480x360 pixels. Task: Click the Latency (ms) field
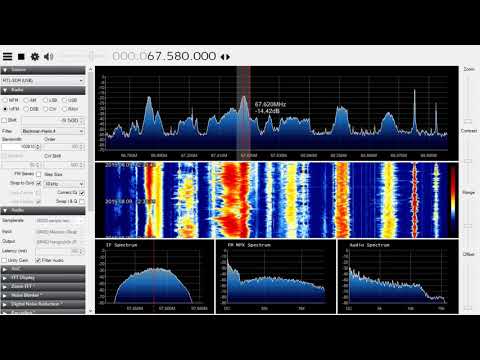tap(60, 251)
